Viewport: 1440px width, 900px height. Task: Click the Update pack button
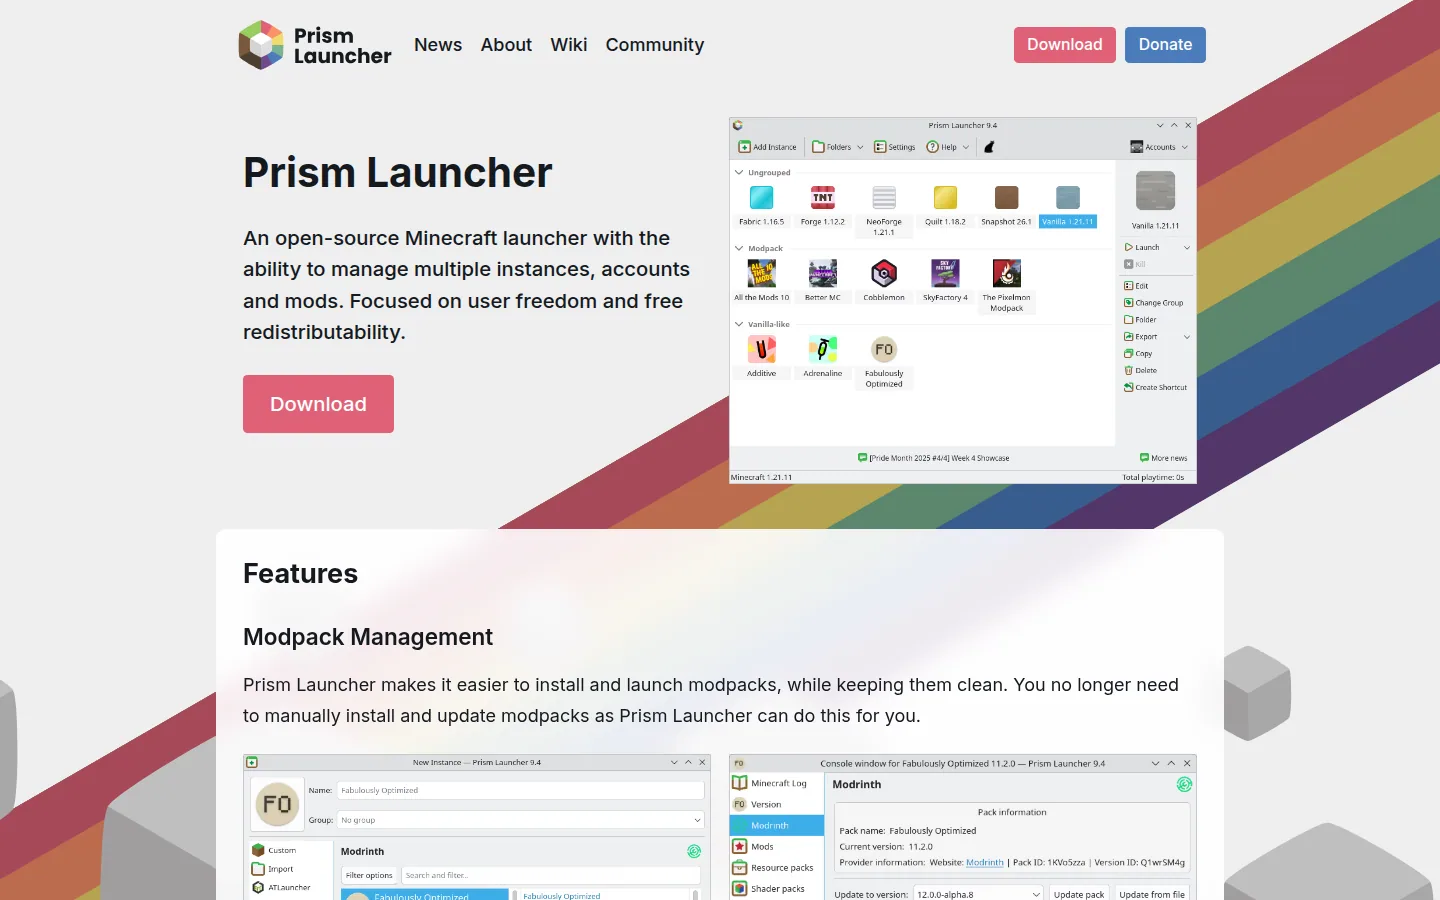[x=1079, y=894]
